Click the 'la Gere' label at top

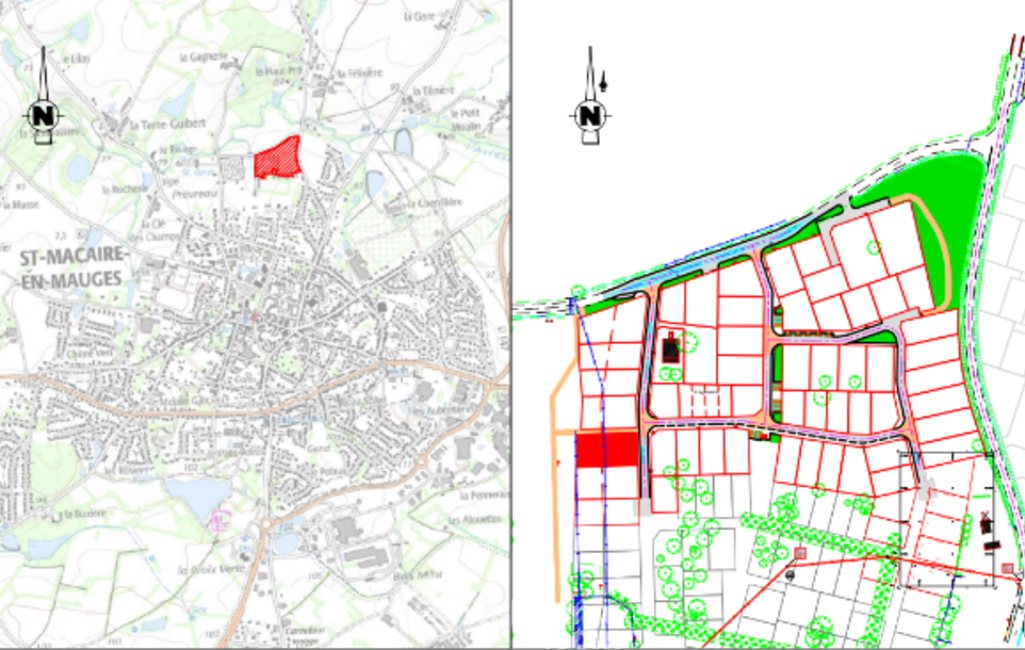417,16
